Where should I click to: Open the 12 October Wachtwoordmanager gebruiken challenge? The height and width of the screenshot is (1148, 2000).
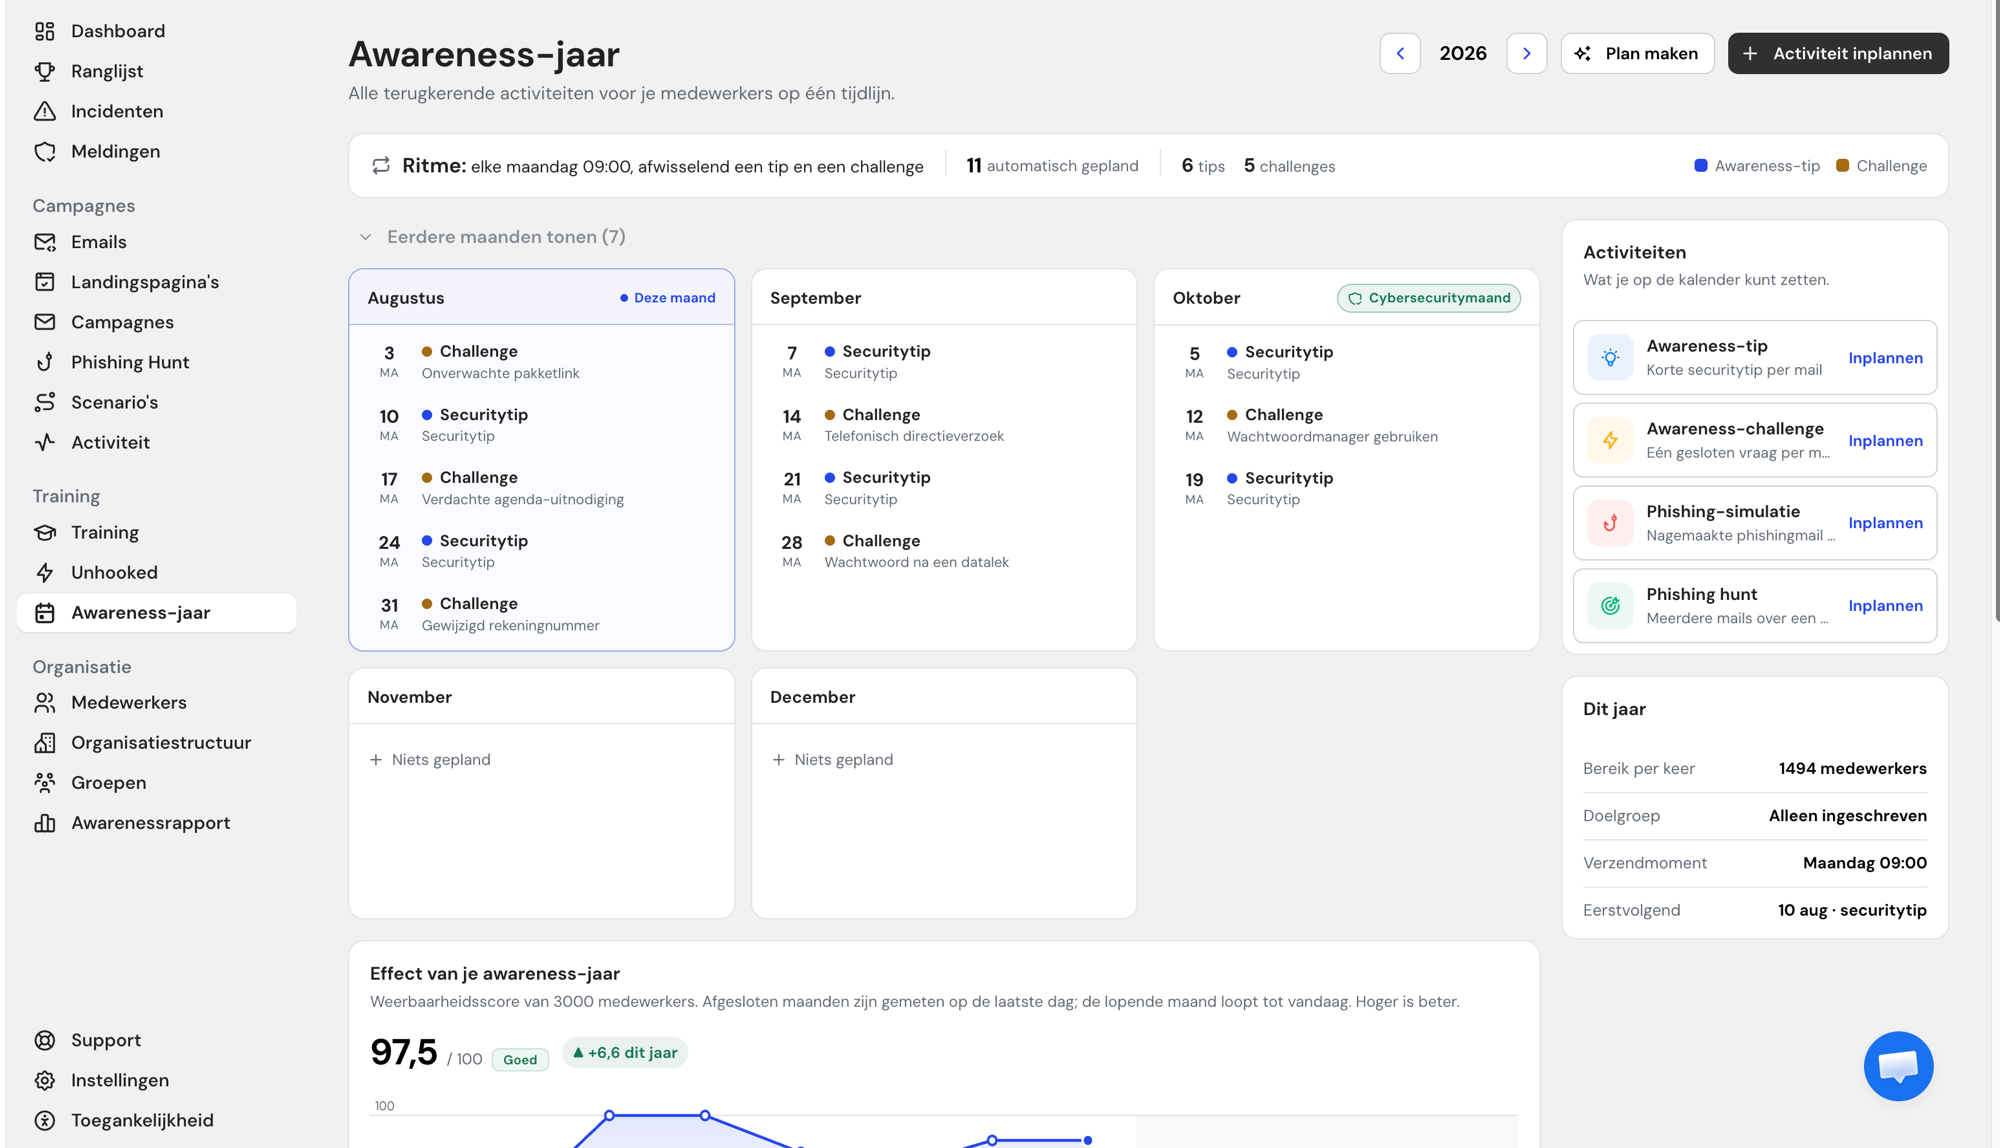tap(1346, 425)
